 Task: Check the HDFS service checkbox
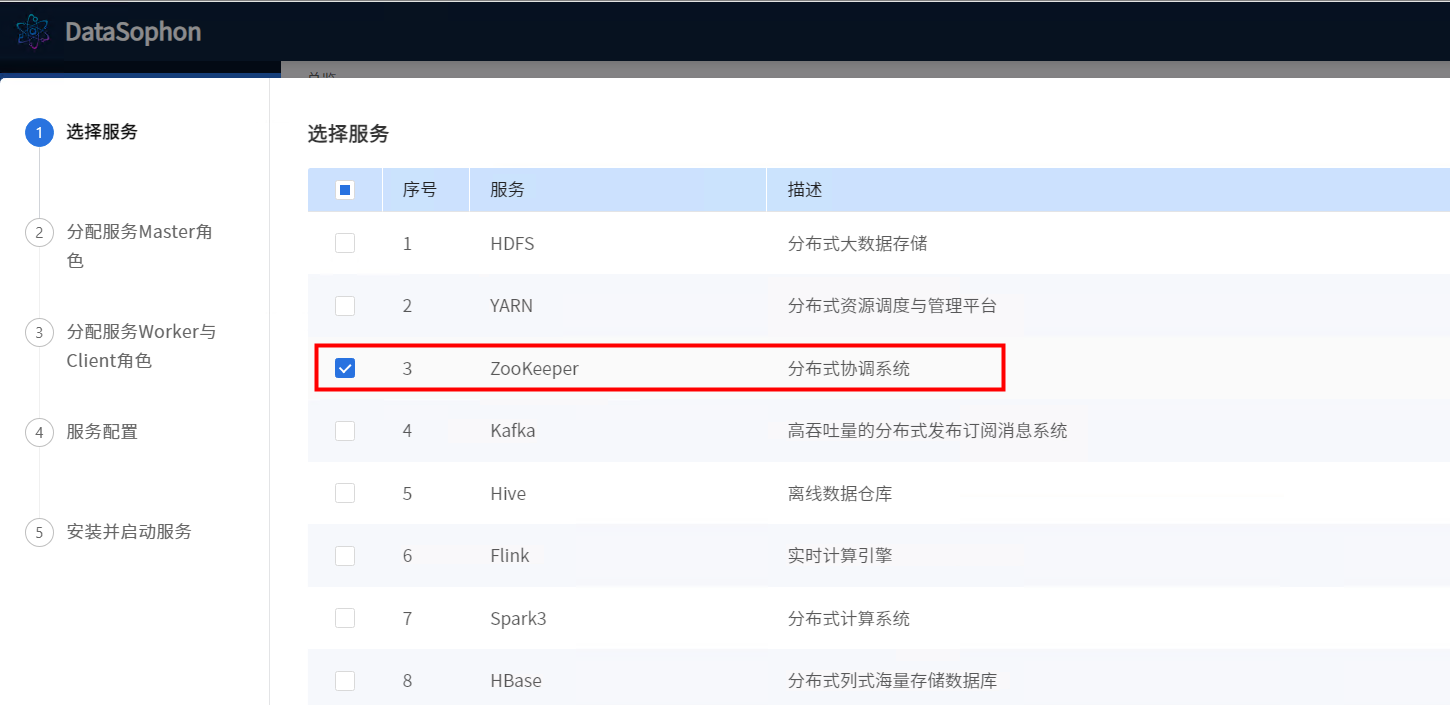pos(345,243)
